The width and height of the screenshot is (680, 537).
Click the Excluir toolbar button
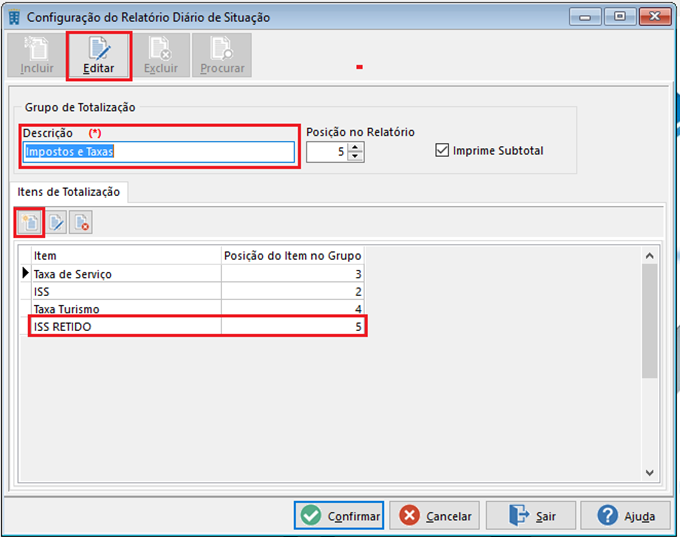point(161,56)
